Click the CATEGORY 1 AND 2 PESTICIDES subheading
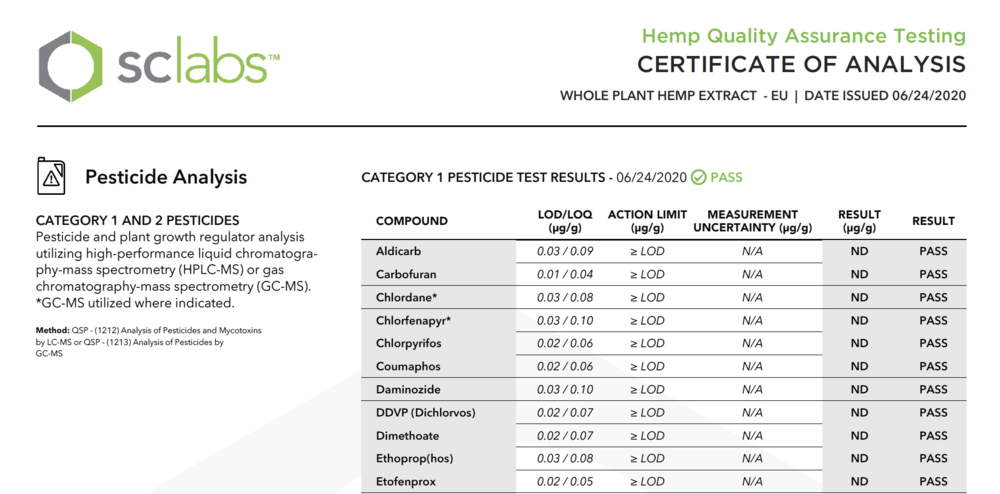1000x494 pixels. 138,221
